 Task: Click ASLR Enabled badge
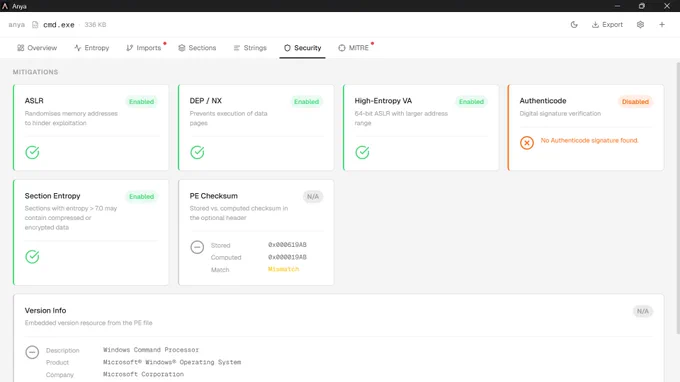click(x=141, y=101)
